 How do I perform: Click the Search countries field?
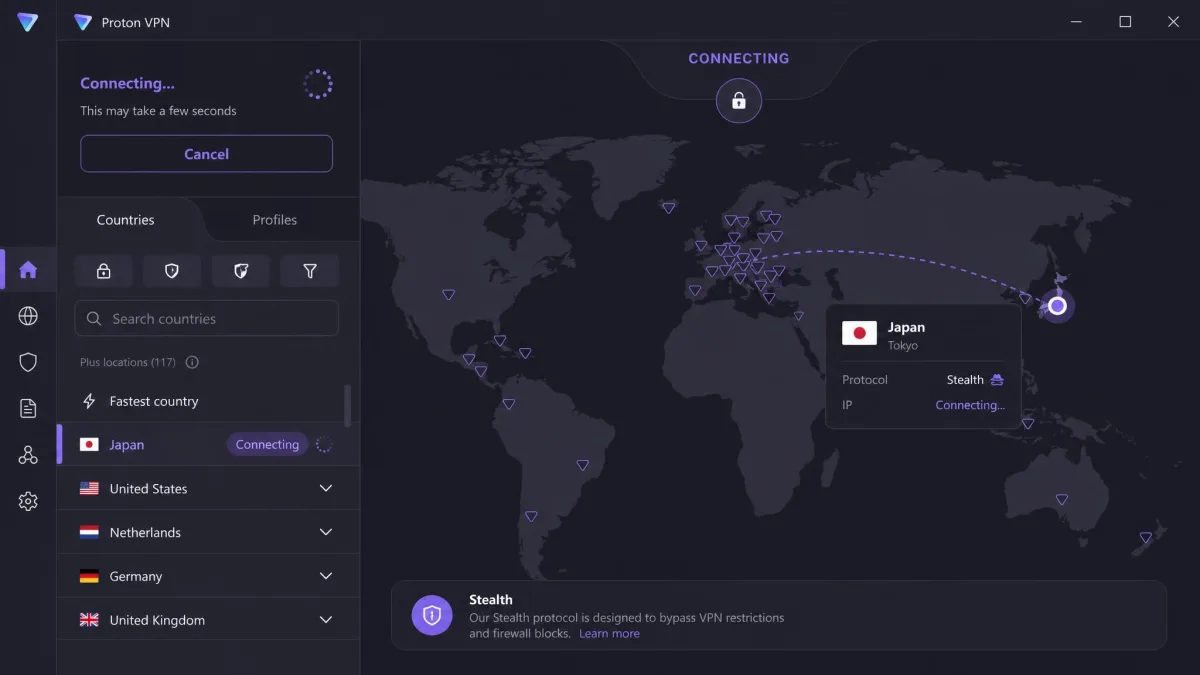point(206,319)
